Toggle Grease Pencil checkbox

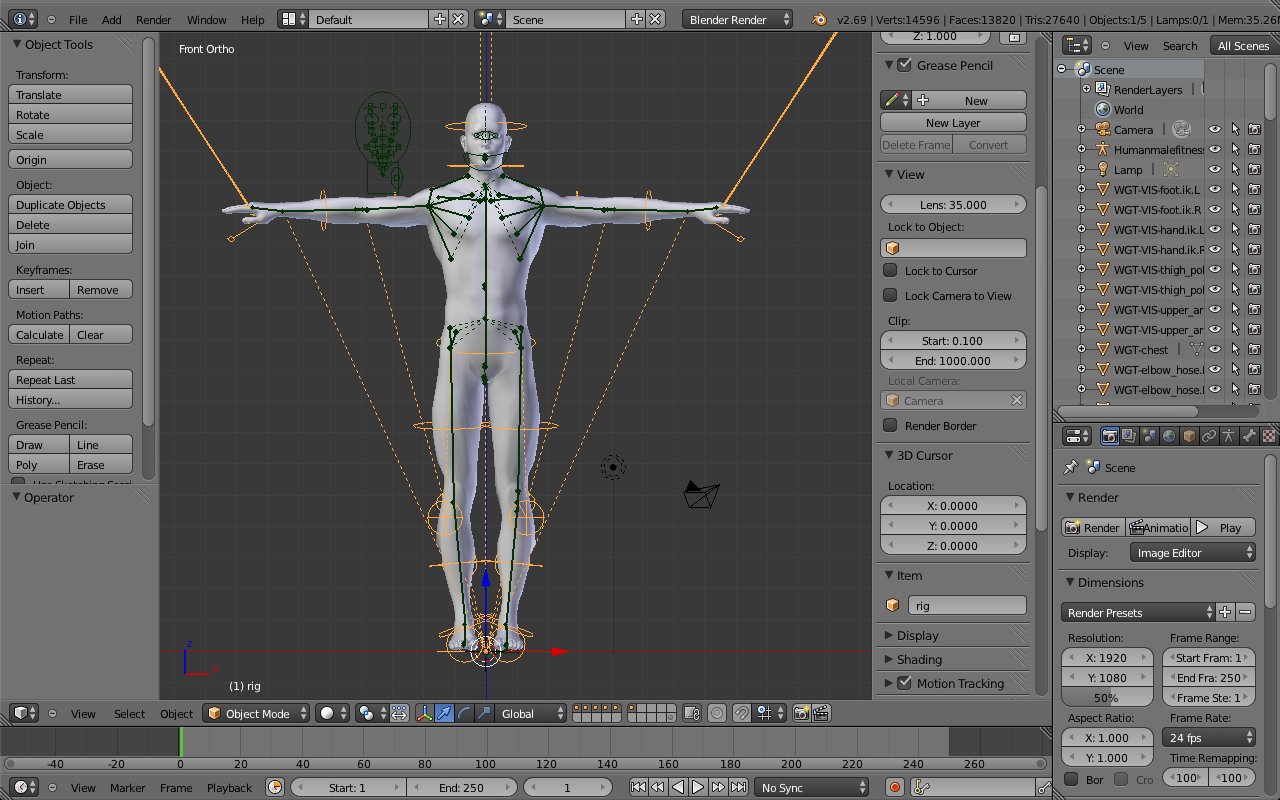pos(905,65)
